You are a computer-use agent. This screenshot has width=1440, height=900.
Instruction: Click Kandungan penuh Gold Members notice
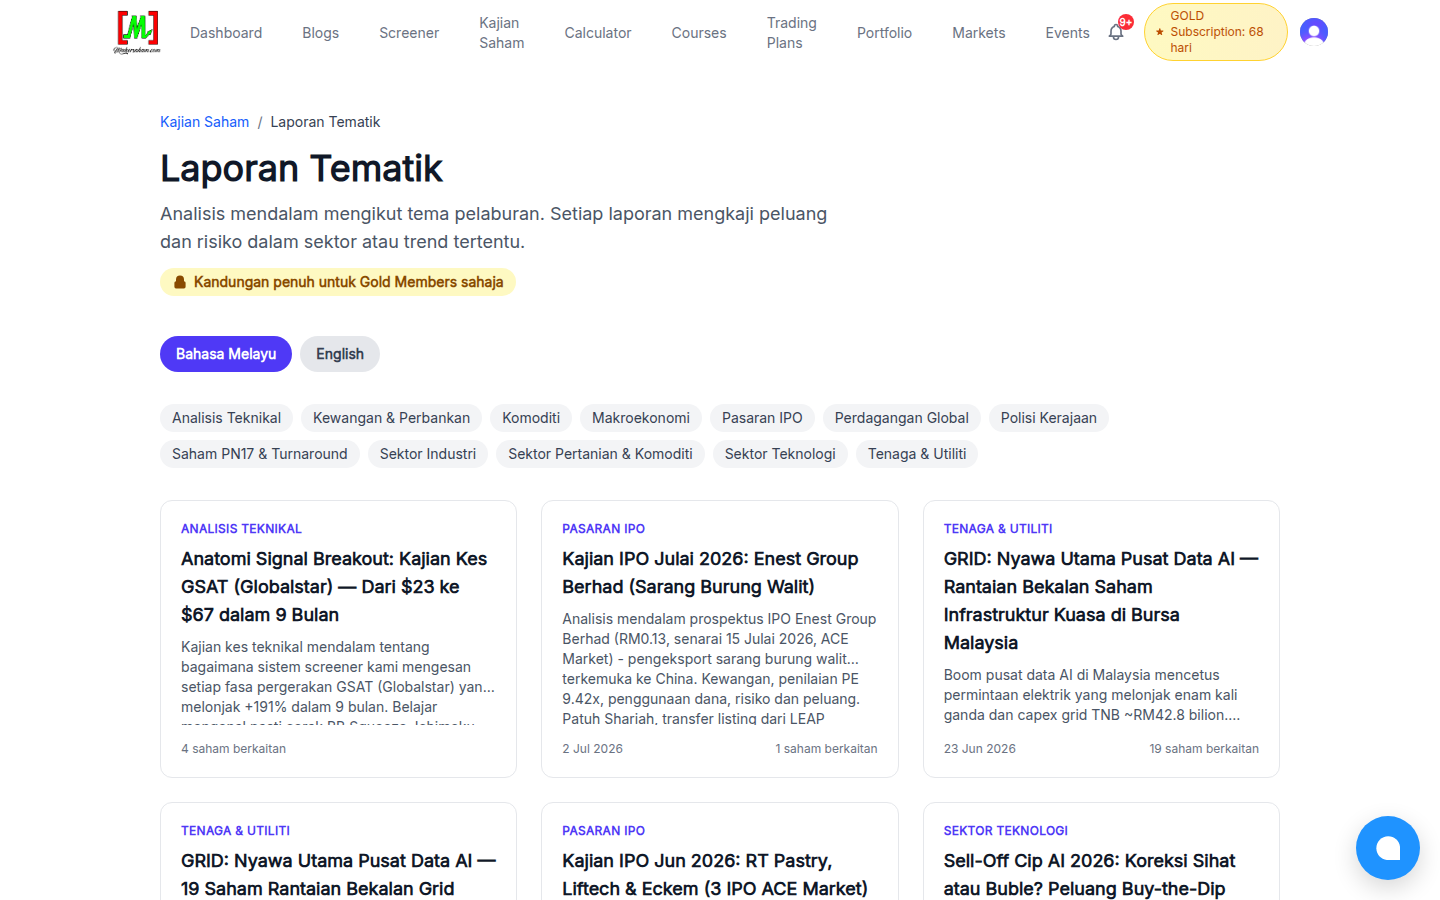(x=338, y=282)
